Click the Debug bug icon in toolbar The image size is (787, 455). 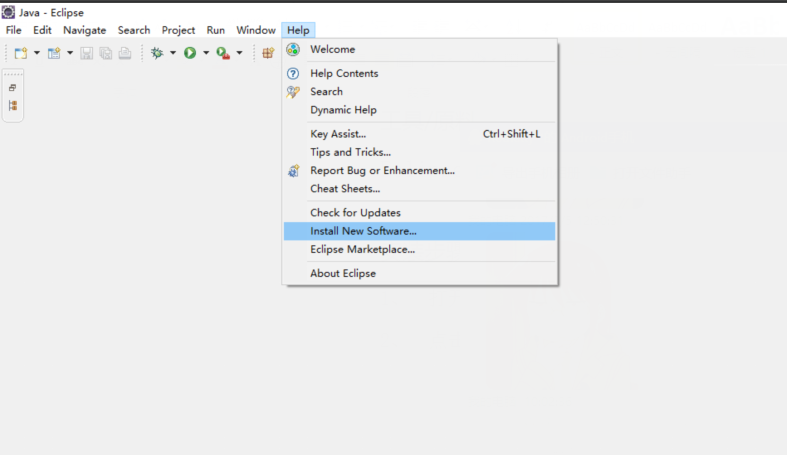[x=157, y=53]
